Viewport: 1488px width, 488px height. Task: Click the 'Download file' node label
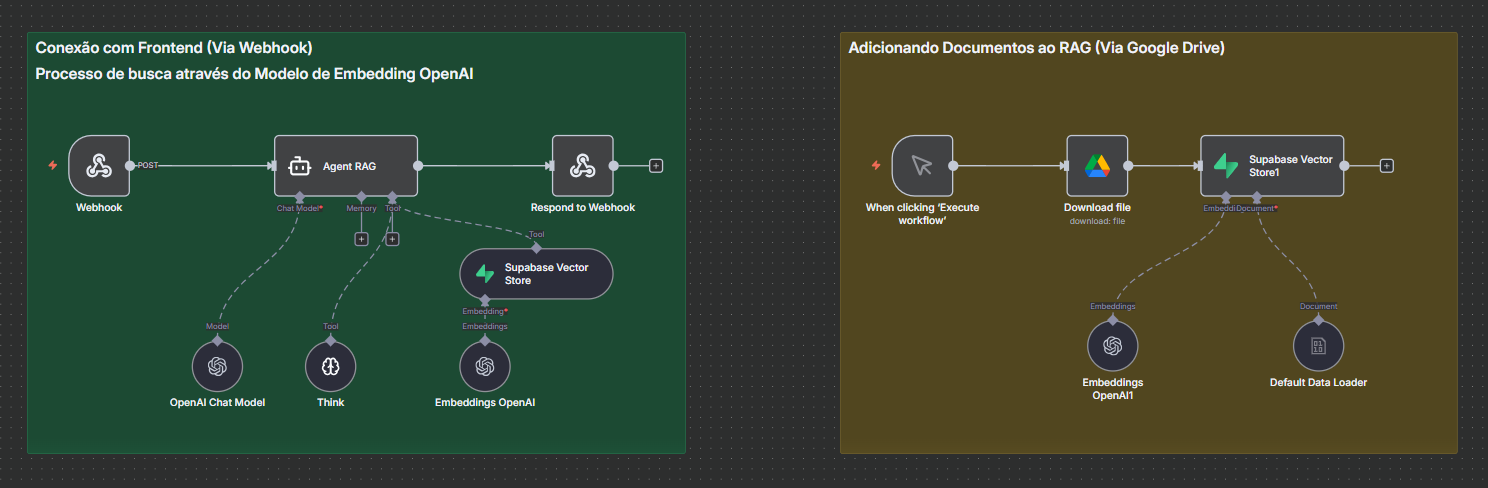(1098, 208)
